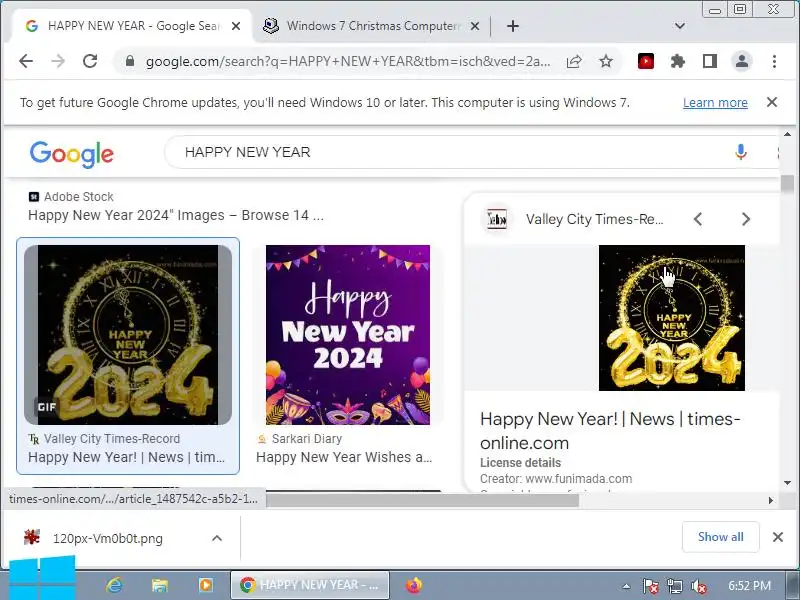Launch Windows Media Player from taskbar
800x600 pixels.
click(206, 585)
